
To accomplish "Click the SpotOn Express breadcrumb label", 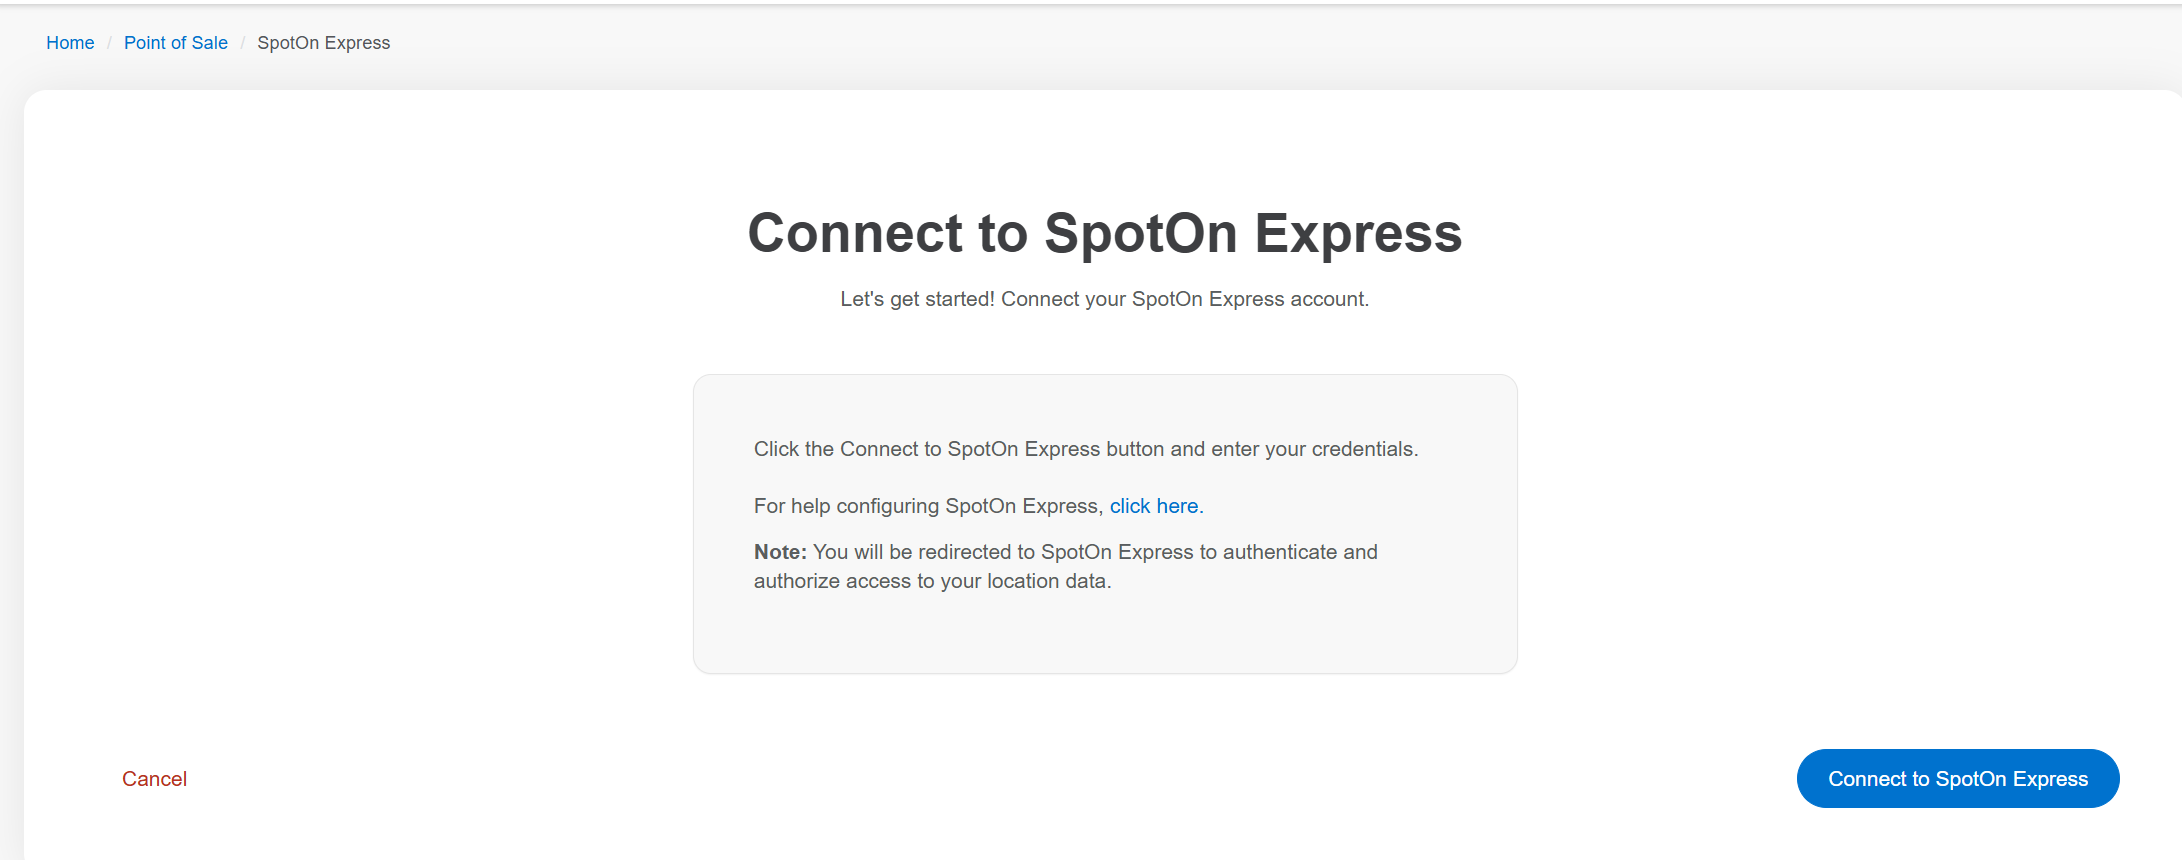I will (323, 43).
